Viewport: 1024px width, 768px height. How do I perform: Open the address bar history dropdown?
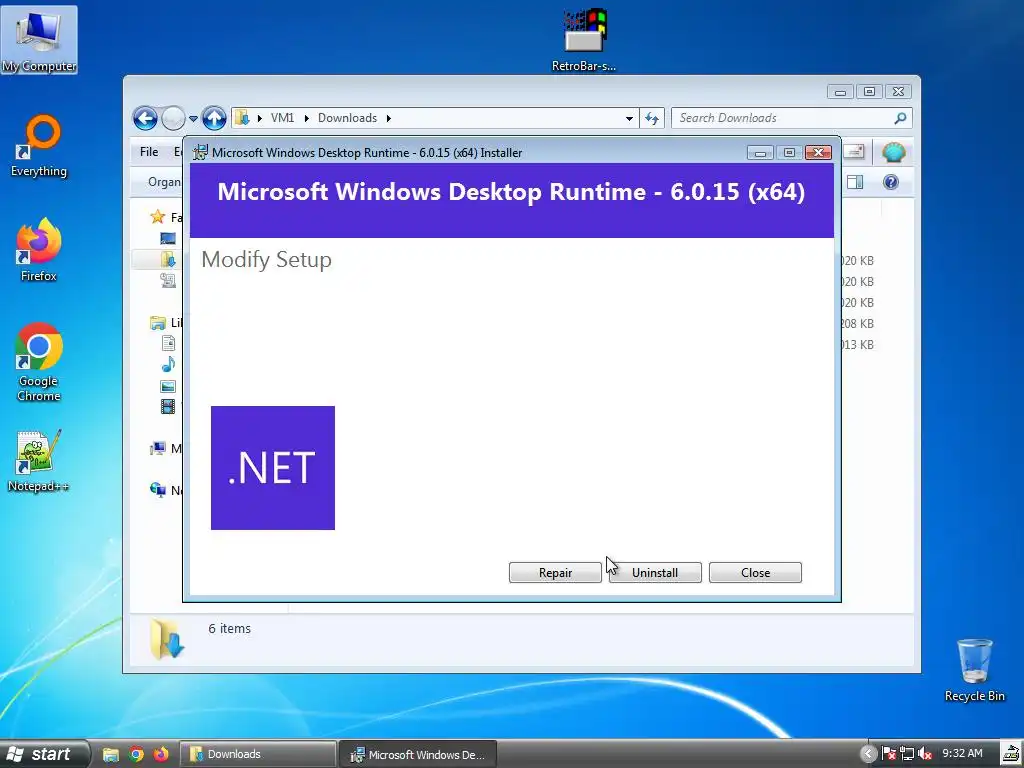coord(629,118)
